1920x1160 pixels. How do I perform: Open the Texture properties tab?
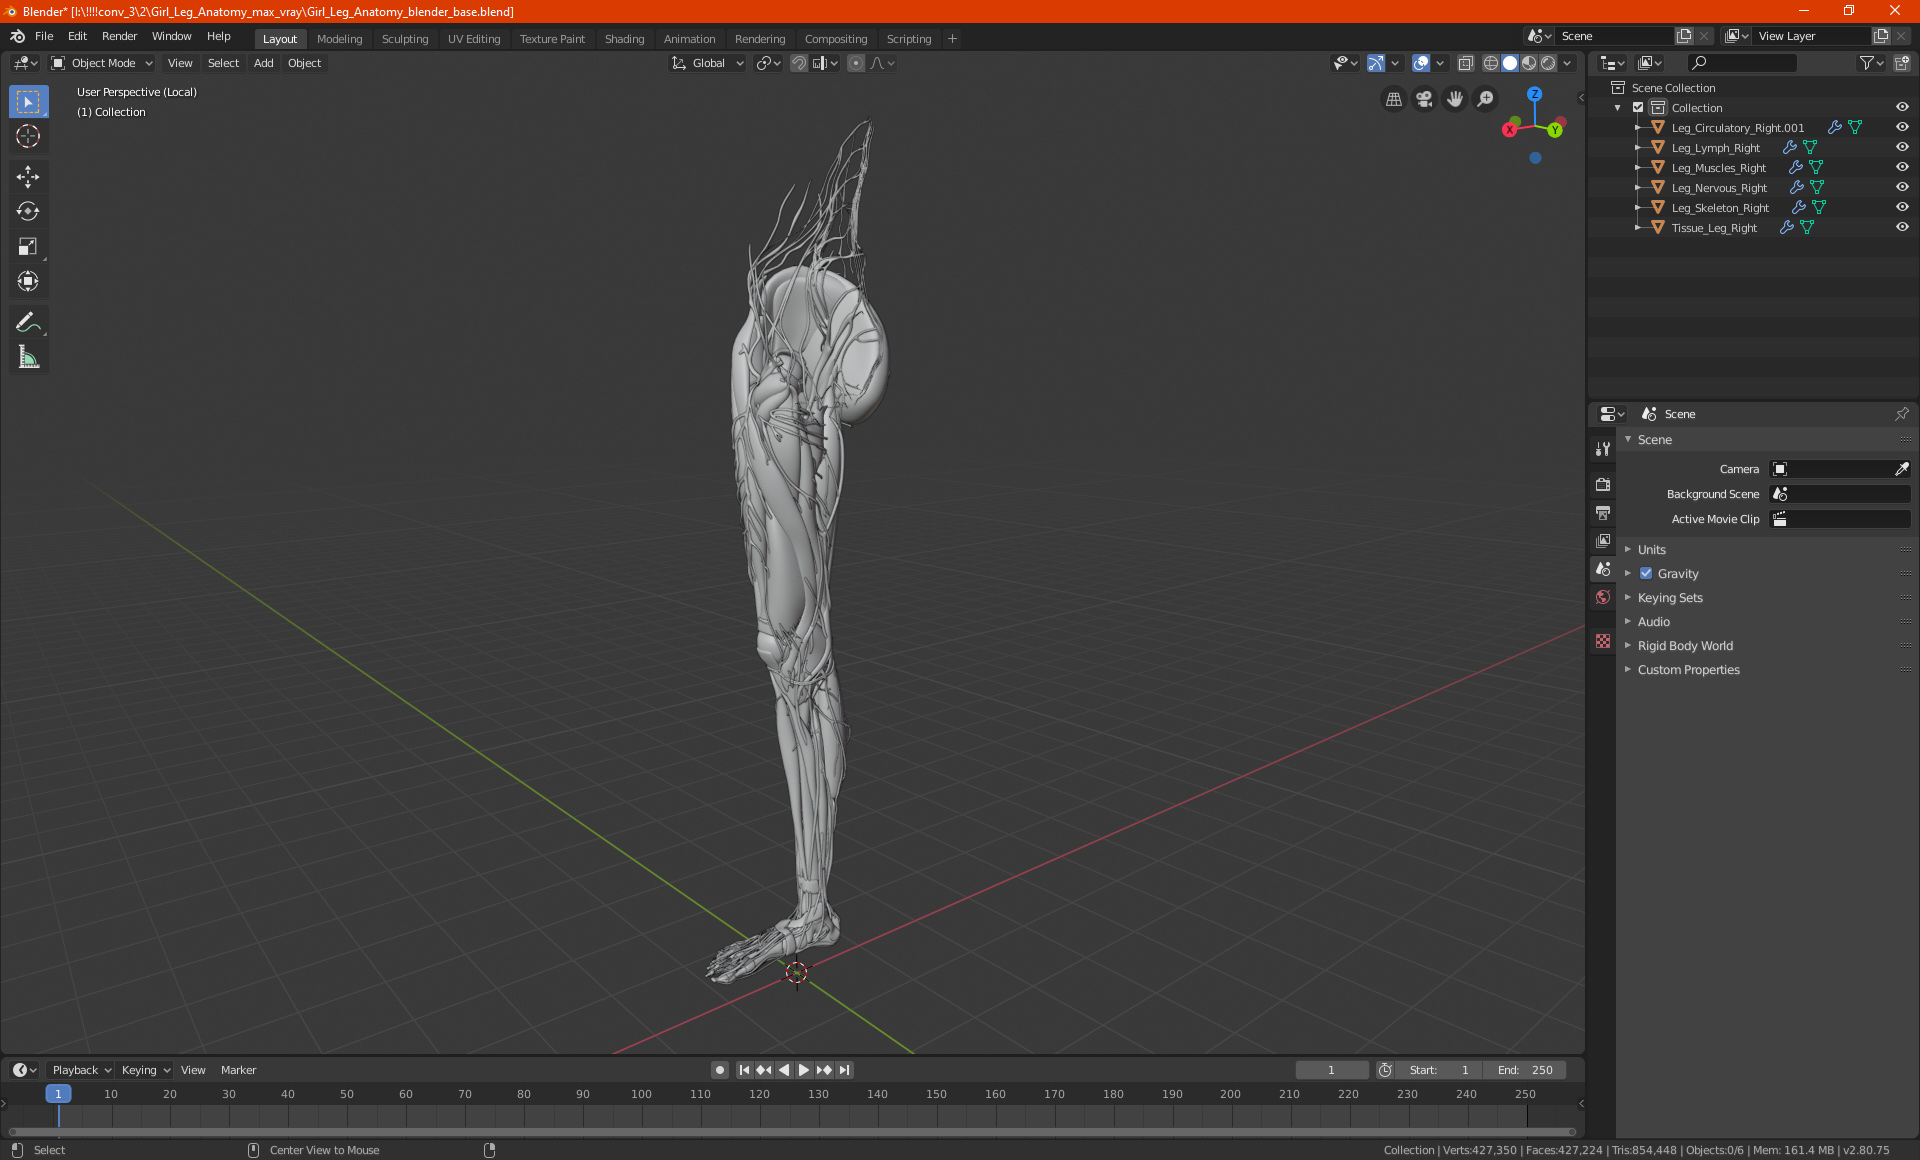1603,641
